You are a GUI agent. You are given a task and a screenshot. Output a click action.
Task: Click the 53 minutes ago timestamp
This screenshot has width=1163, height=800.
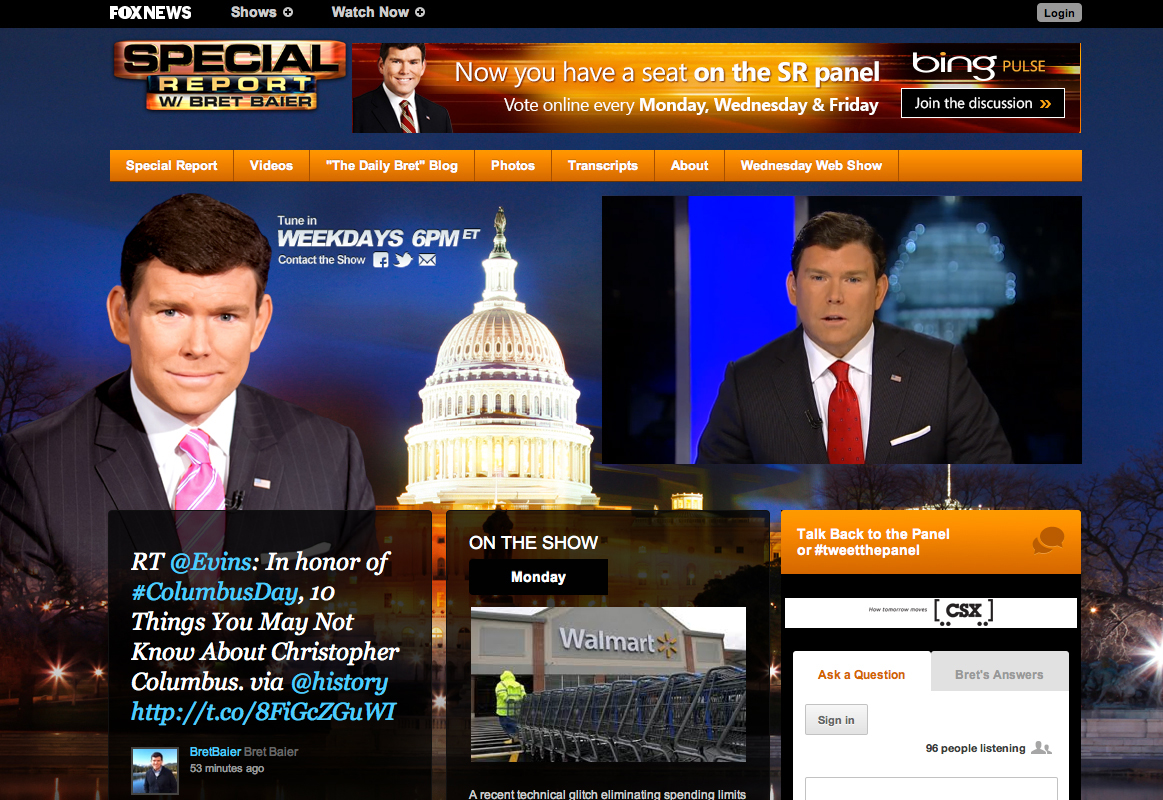point(227,768)
